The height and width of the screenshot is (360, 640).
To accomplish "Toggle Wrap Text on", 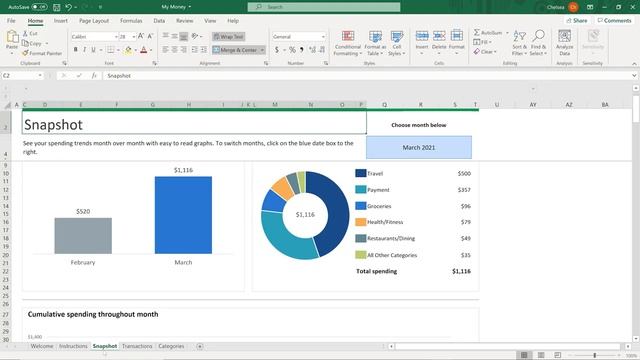I will pos(229,37).
